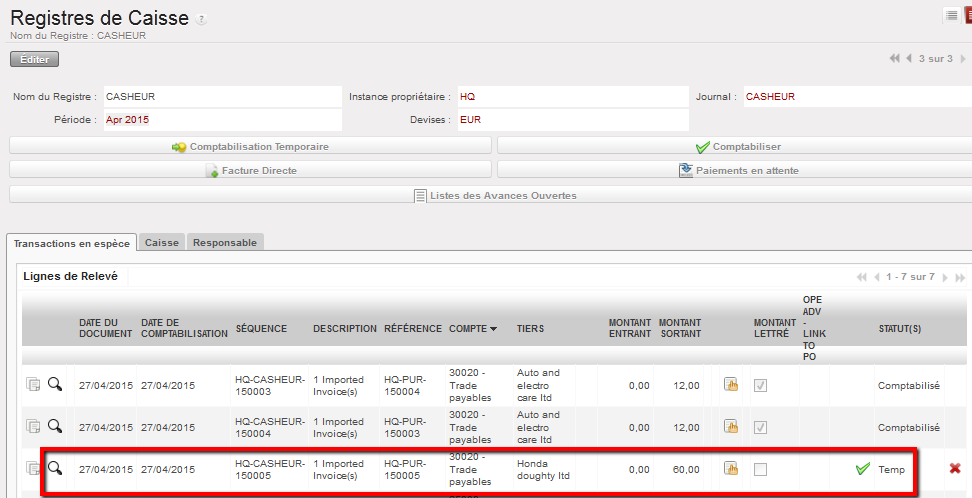
Task: Click help icon beside Registres de Caisse
Action: tap(203, 20)
